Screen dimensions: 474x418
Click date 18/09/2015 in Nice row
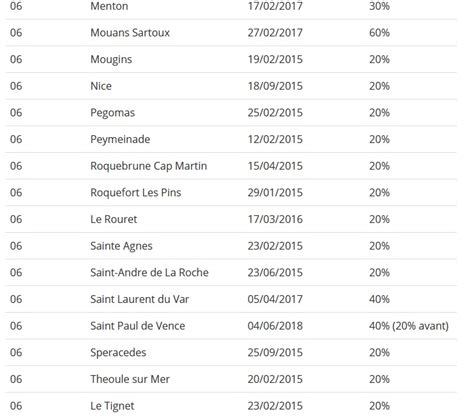click(275, 86)
